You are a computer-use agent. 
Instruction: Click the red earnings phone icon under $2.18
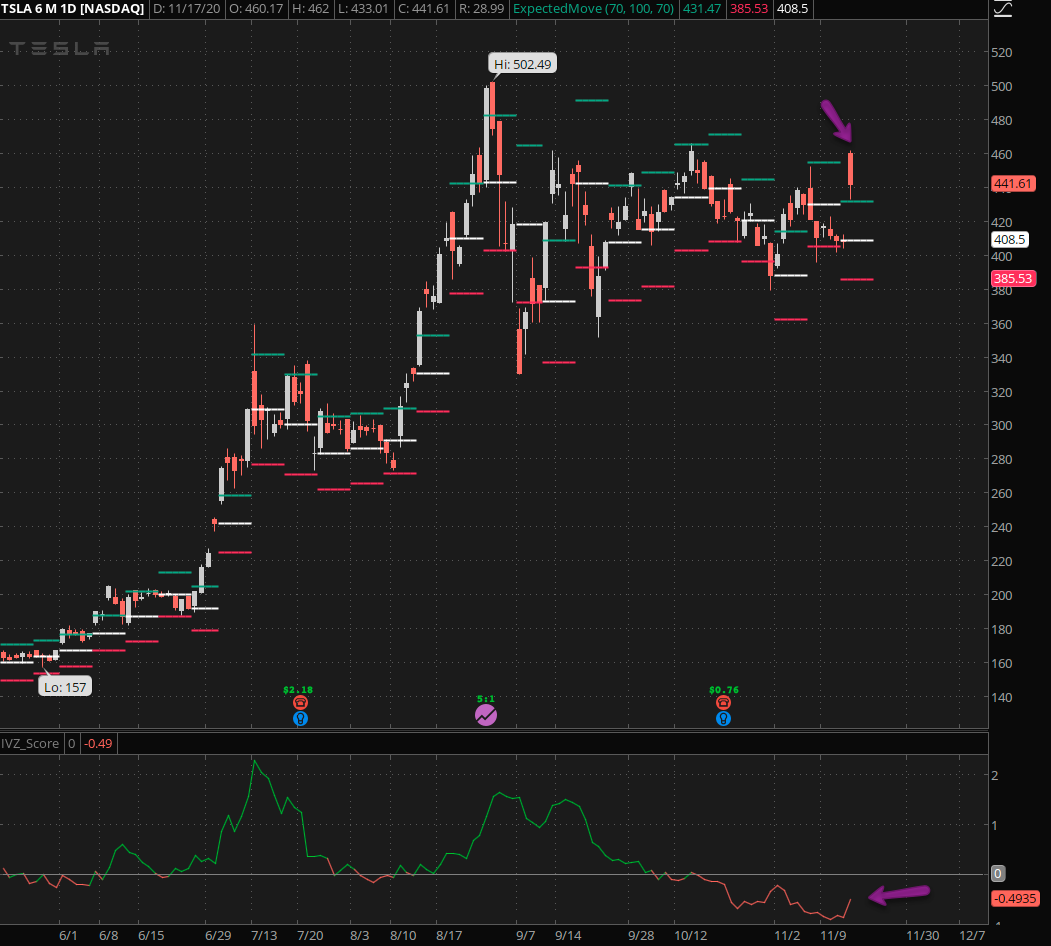pos(300,703)
